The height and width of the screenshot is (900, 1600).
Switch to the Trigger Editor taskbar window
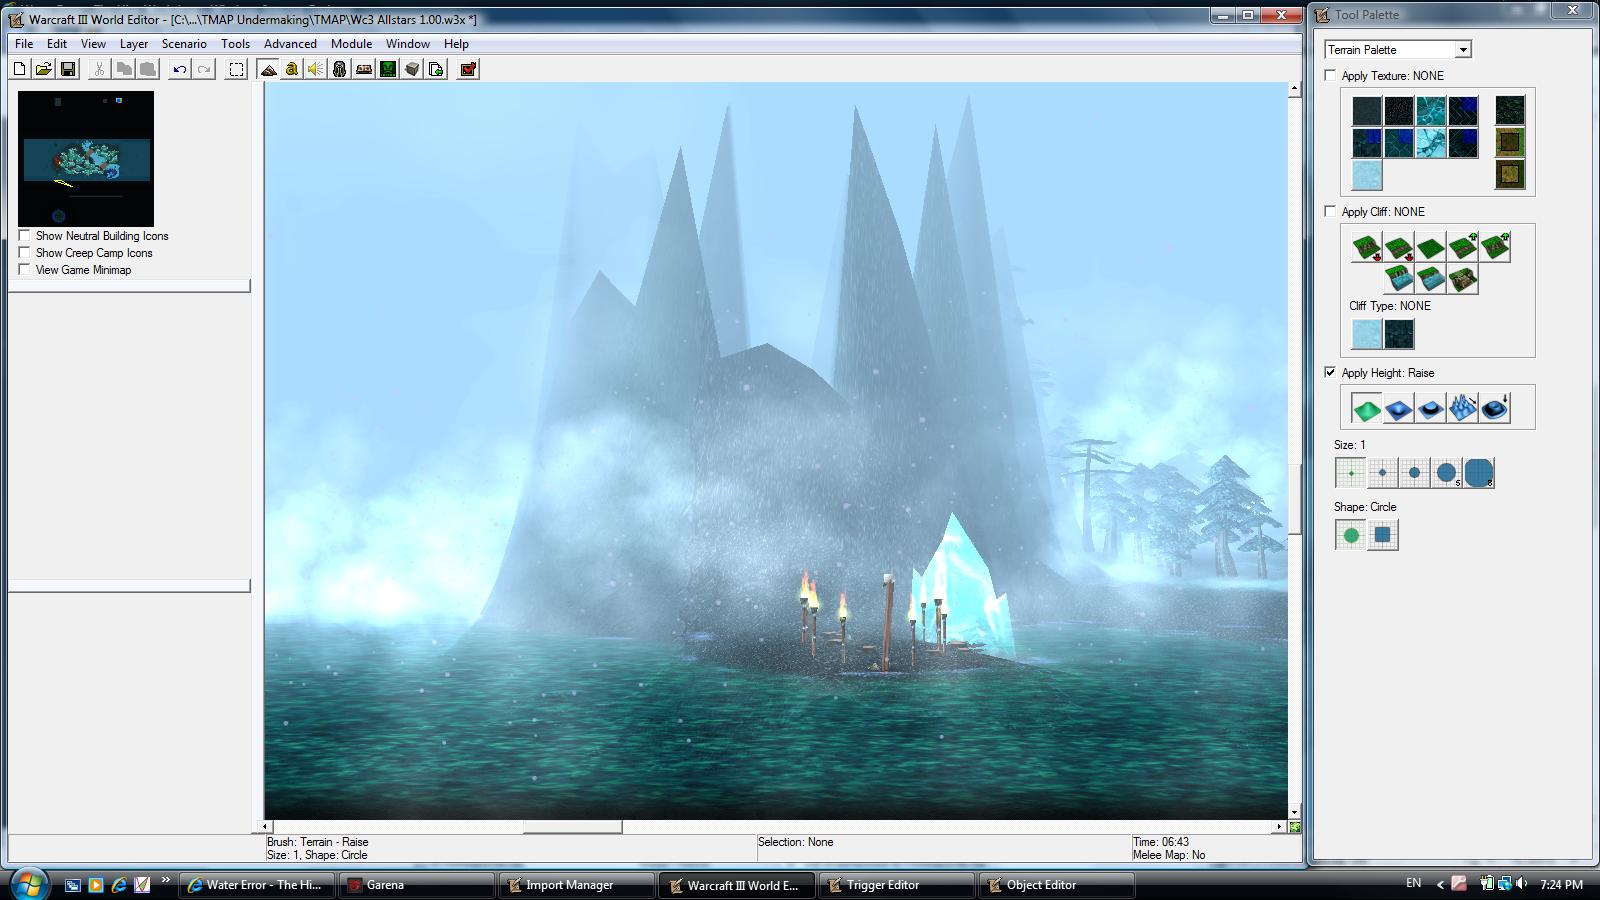[896, 885]
